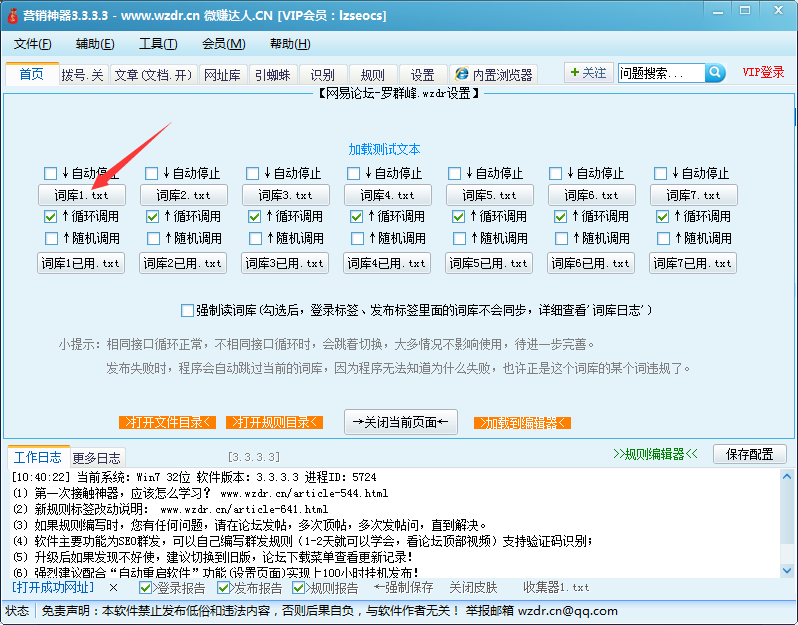Click the >打开规则目录< orange button
The image size is (798, 625).
274,422
